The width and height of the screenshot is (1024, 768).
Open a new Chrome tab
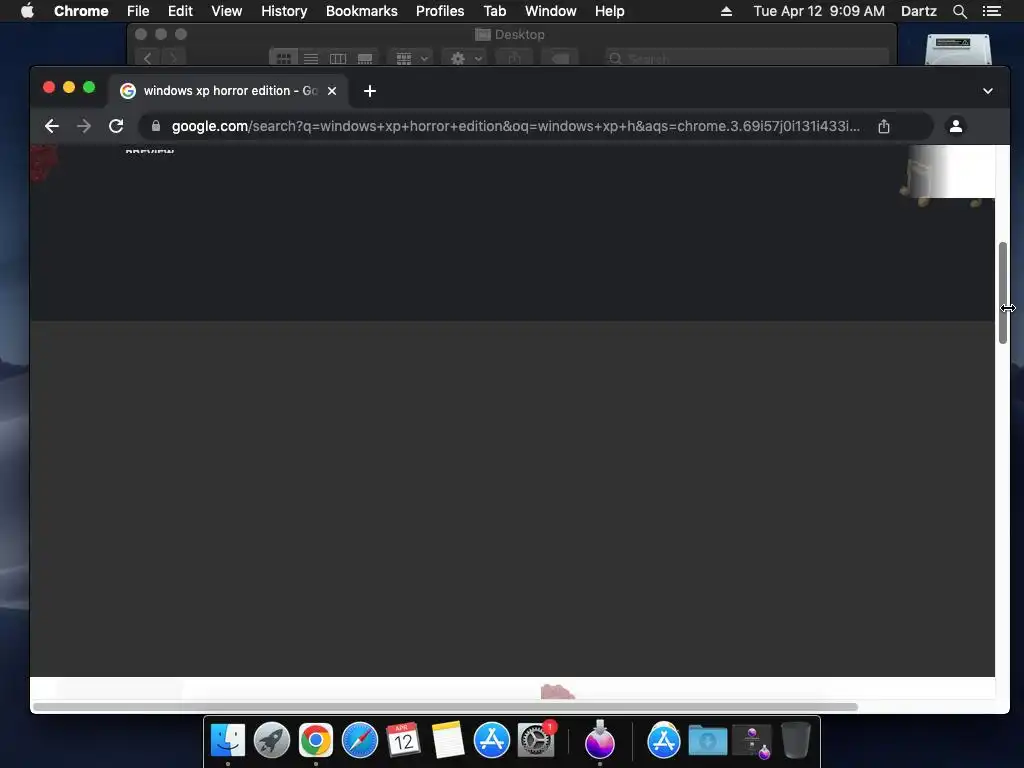click(x=370, y=91)
